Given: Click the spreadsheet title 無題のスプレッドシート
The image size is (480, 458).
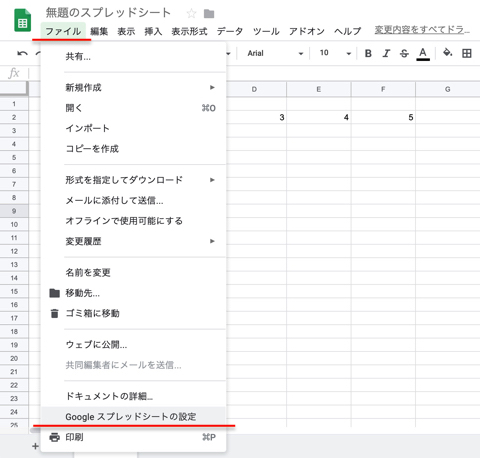Looking at the screenshot, I should tap(108, 13).
